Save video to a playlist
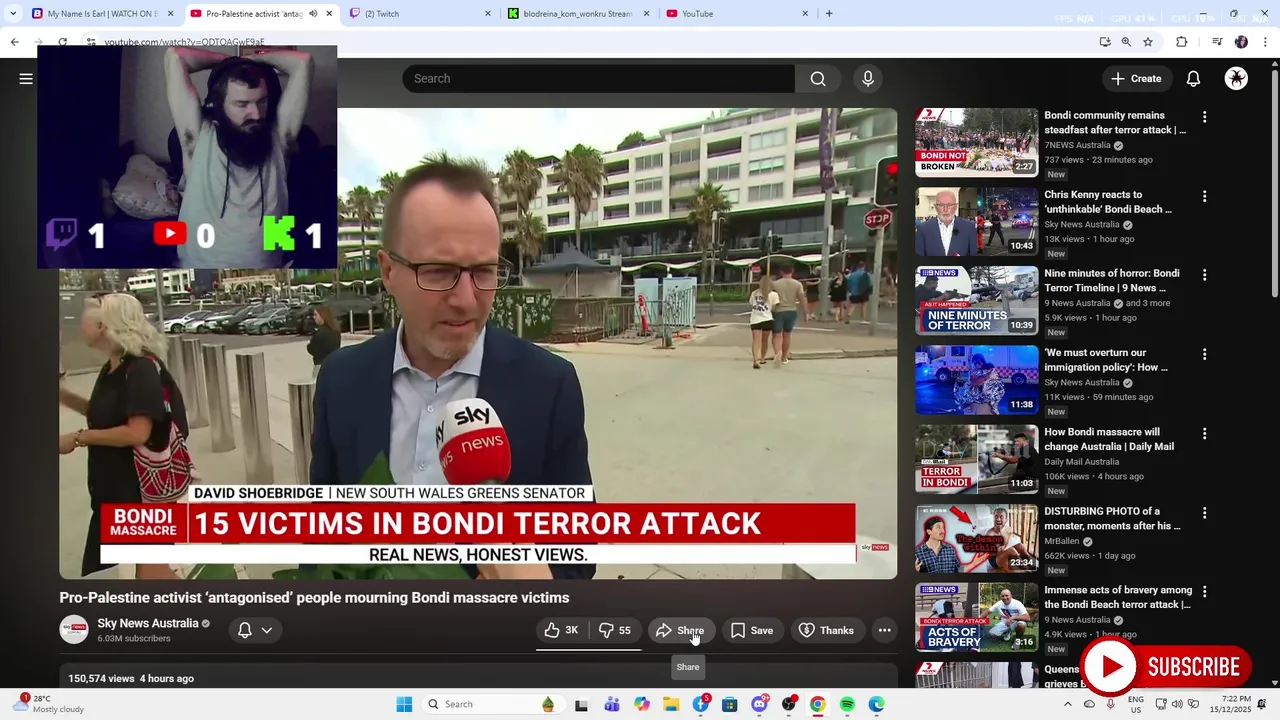This screenshot has width=1280, height=720. [x=752, y=630]
